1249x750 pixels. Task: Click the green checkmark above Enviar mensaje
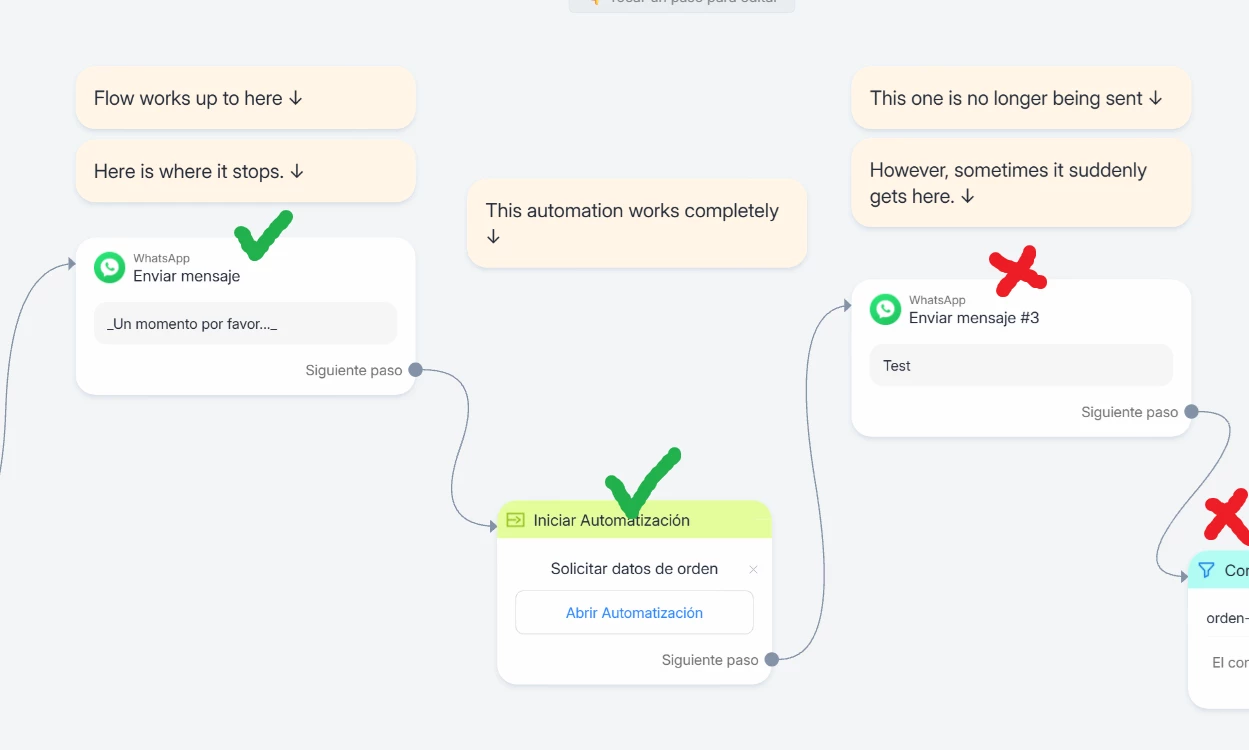point(262,235)
